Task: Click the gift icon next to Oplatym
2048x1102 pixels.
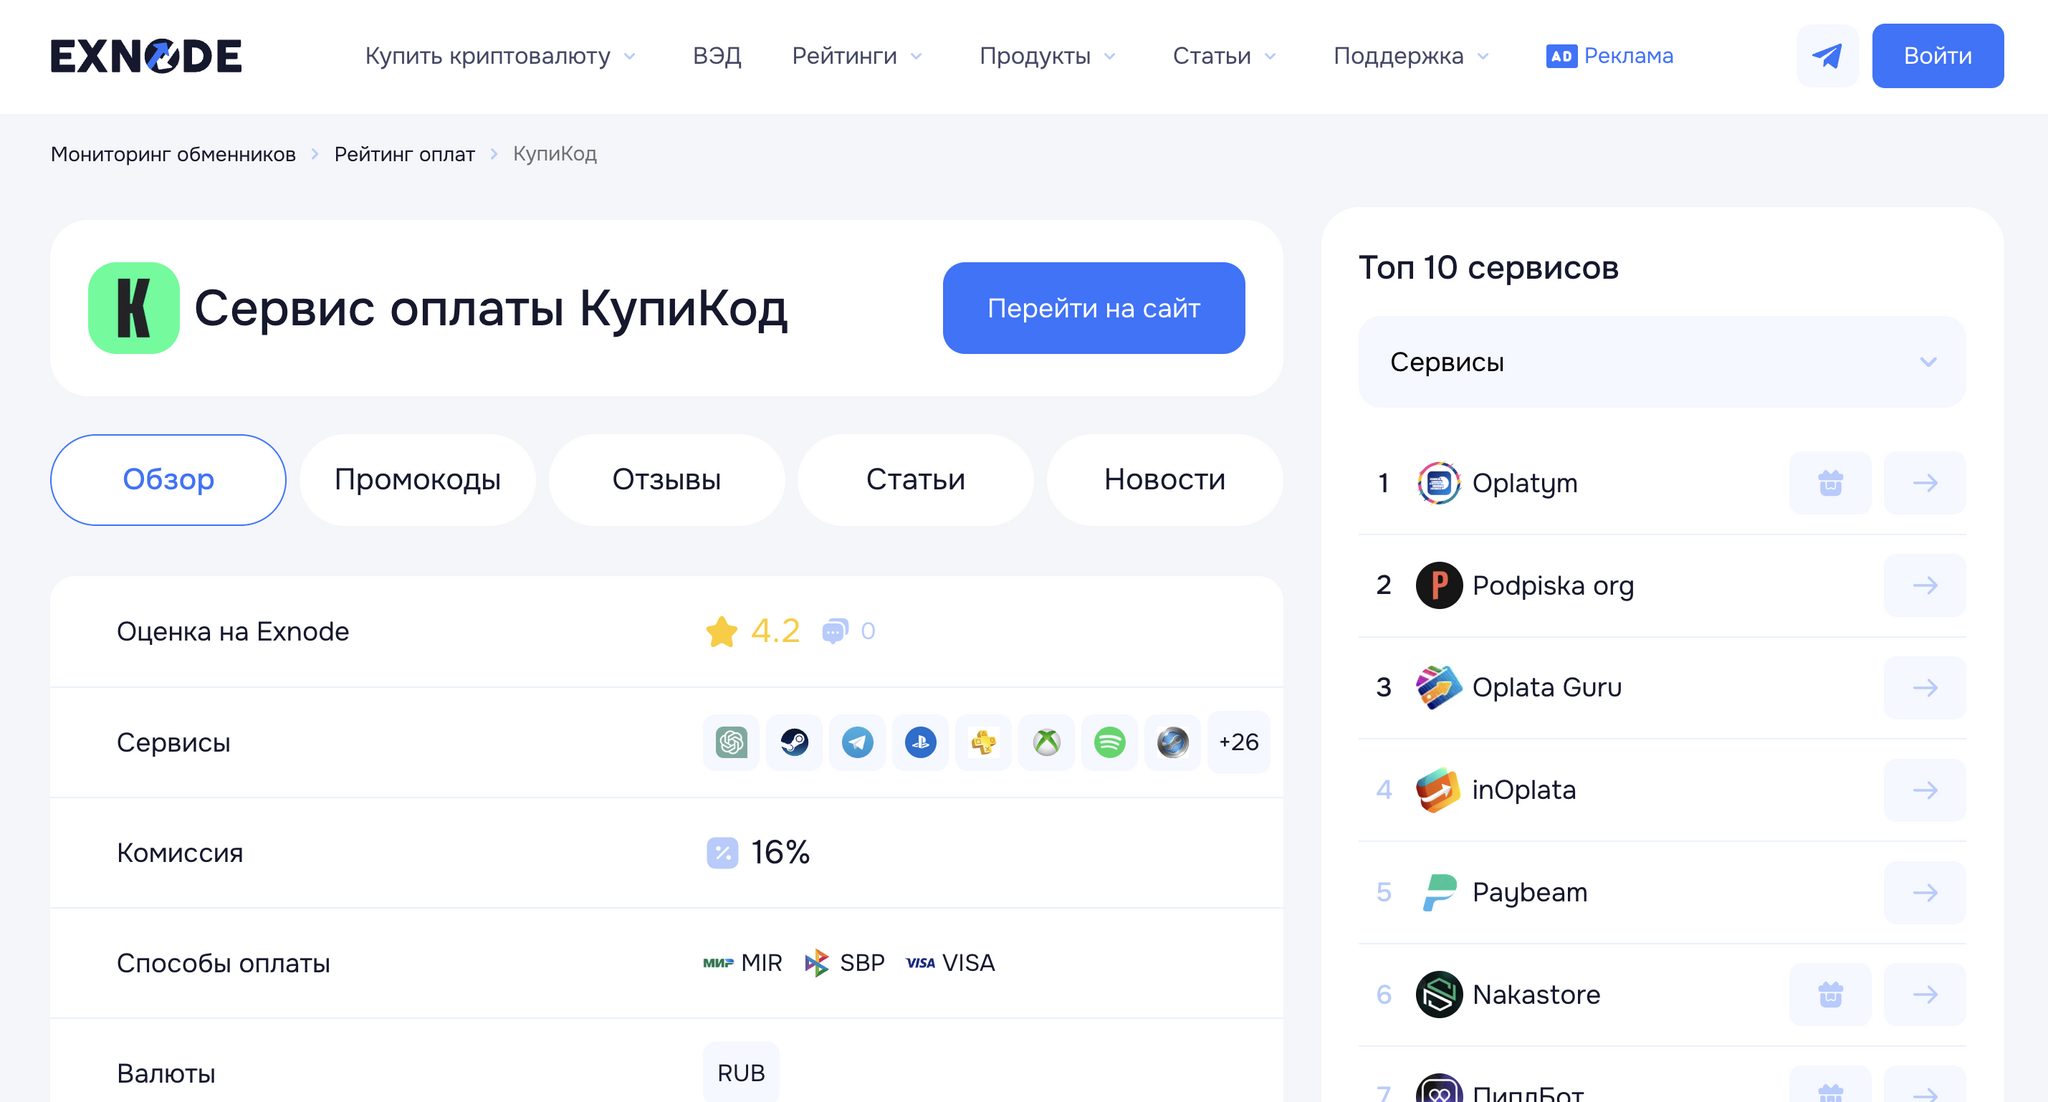Action: [1829, 483]
